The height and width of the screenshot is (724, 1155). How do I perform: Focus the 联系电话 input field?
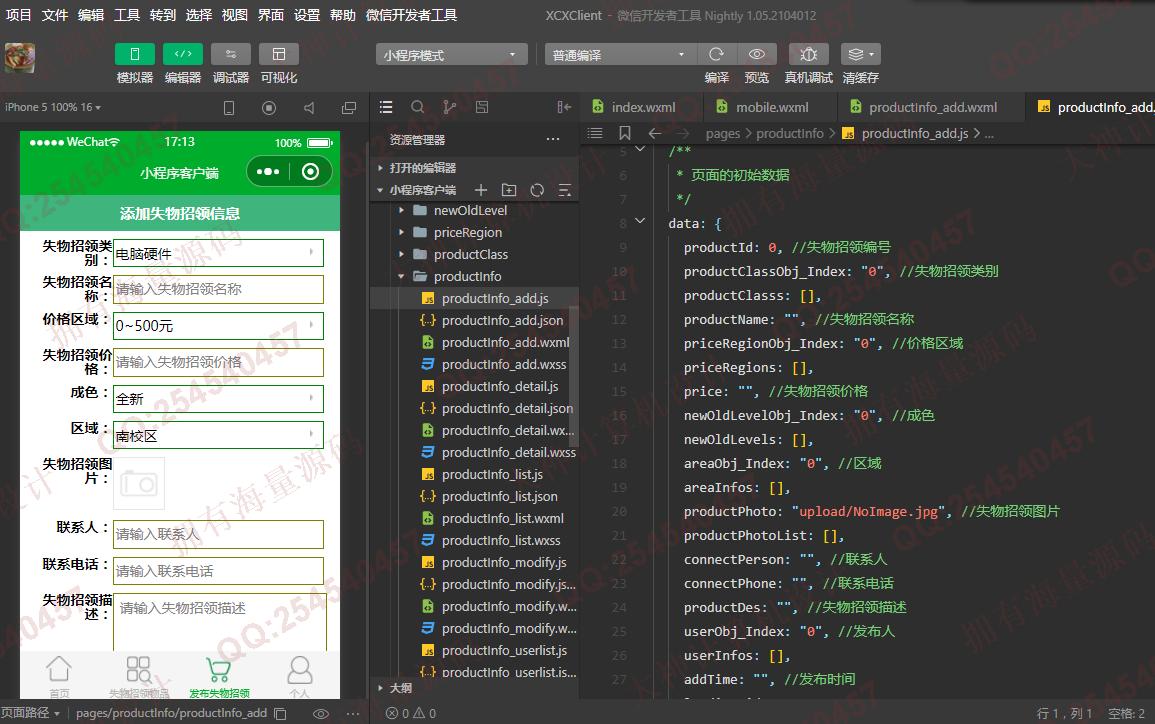(218, 571)
